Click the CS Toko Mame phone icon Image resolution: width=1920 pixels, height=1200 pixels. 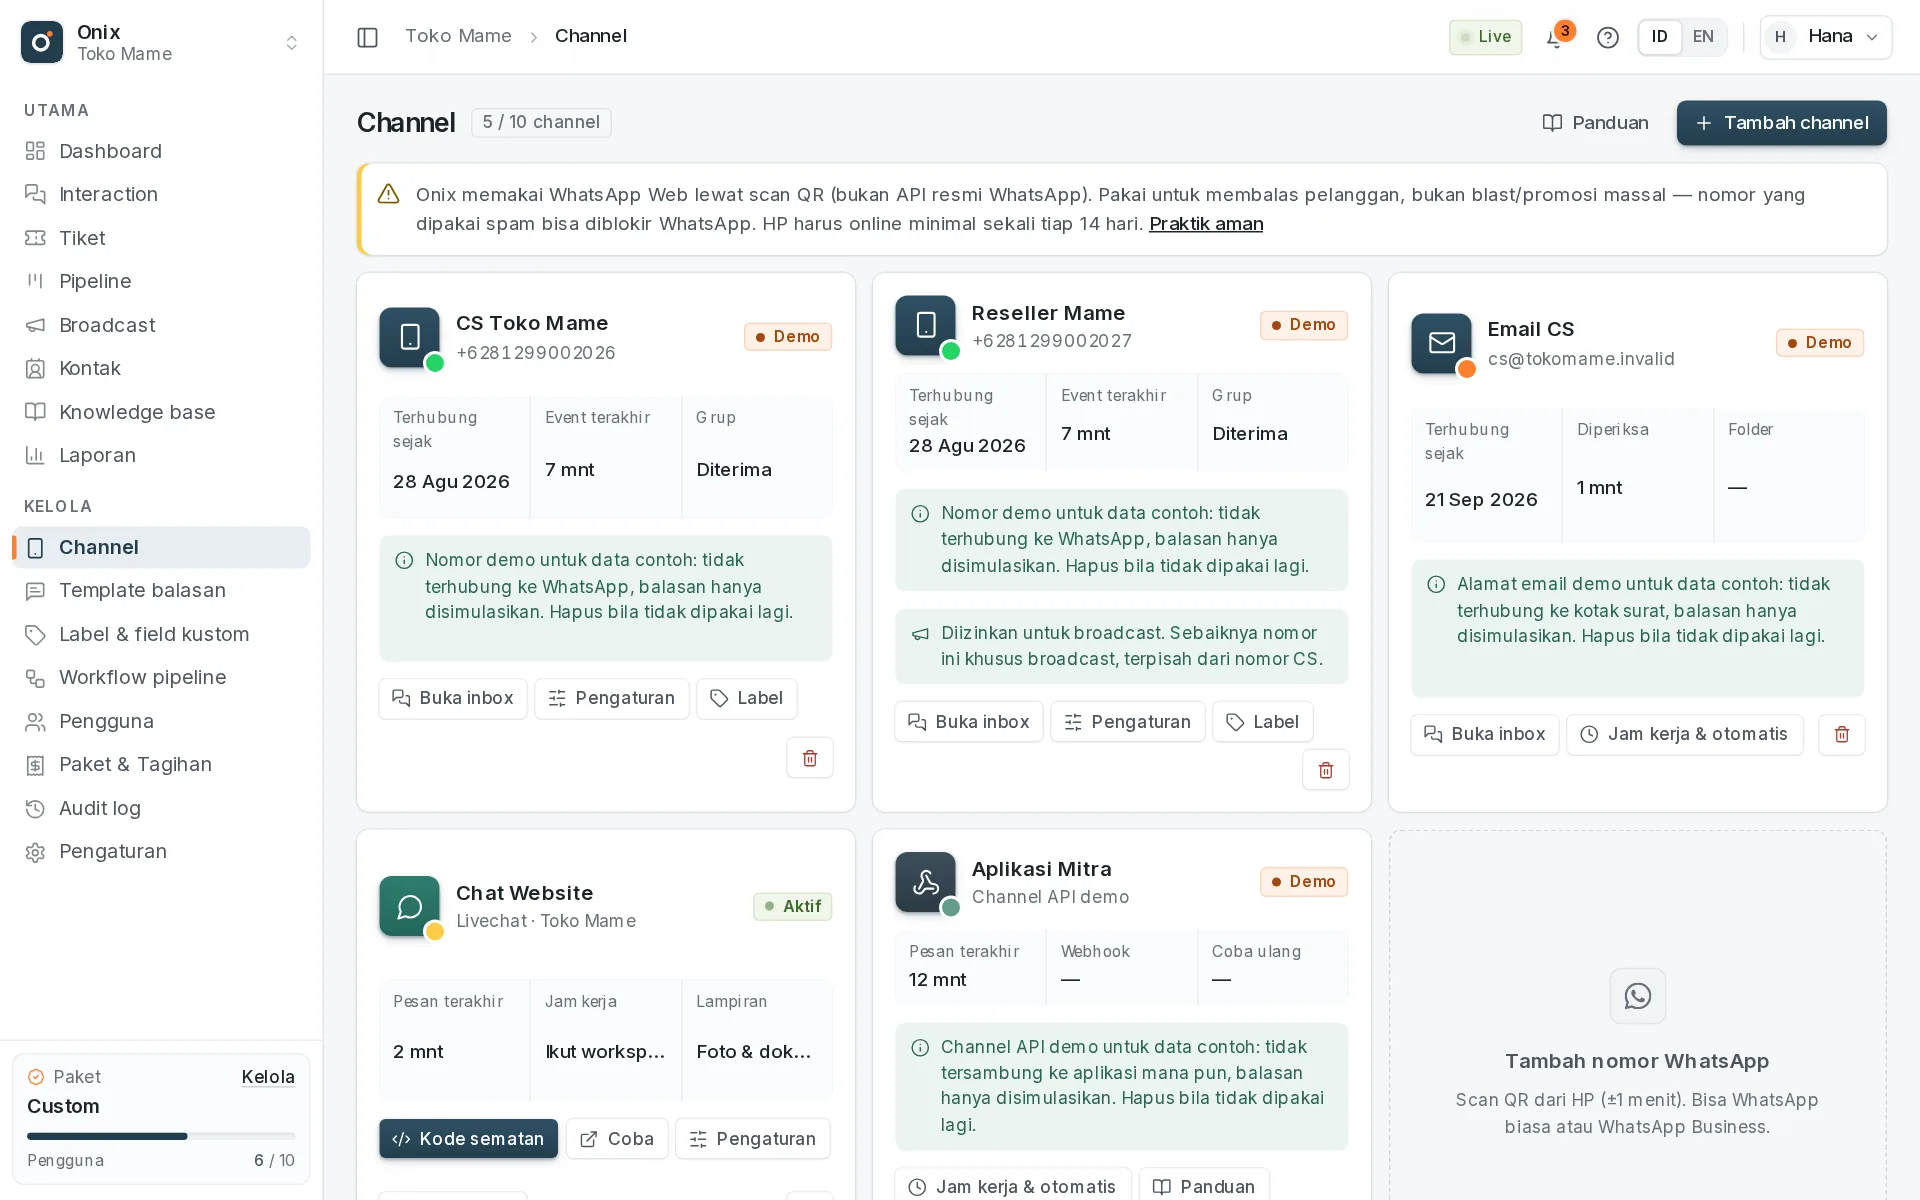point(410,337)
